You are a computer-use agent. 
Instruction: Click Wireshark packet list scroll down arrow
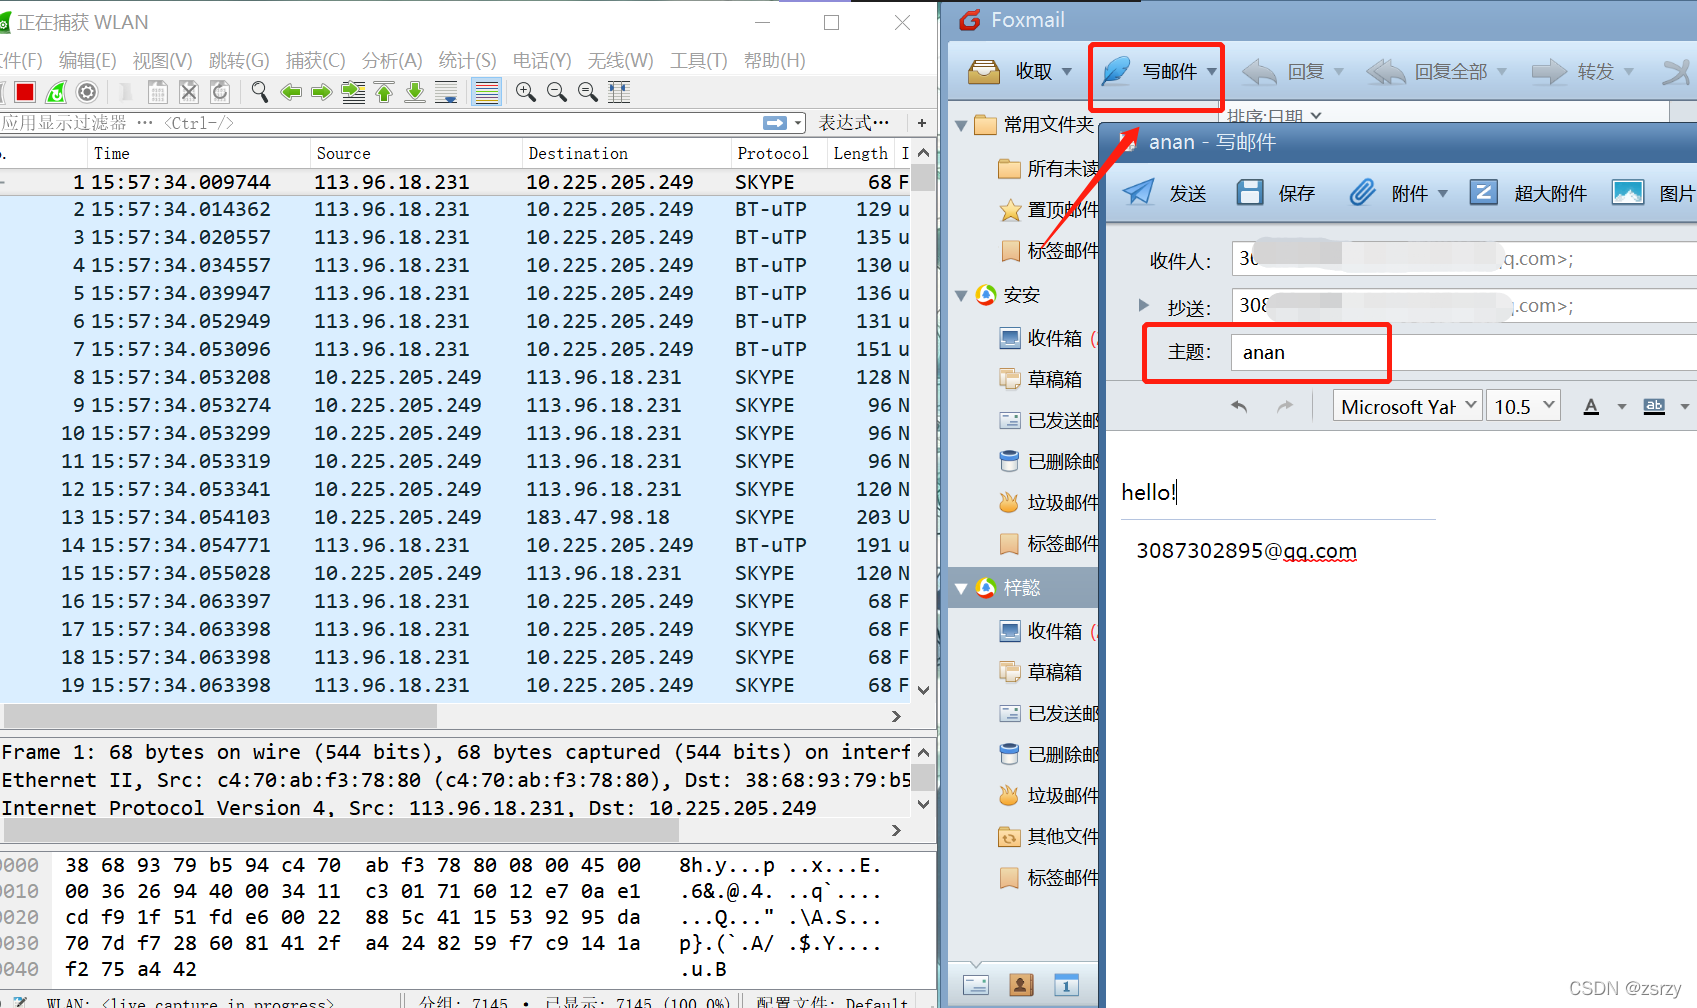(923, 690)
